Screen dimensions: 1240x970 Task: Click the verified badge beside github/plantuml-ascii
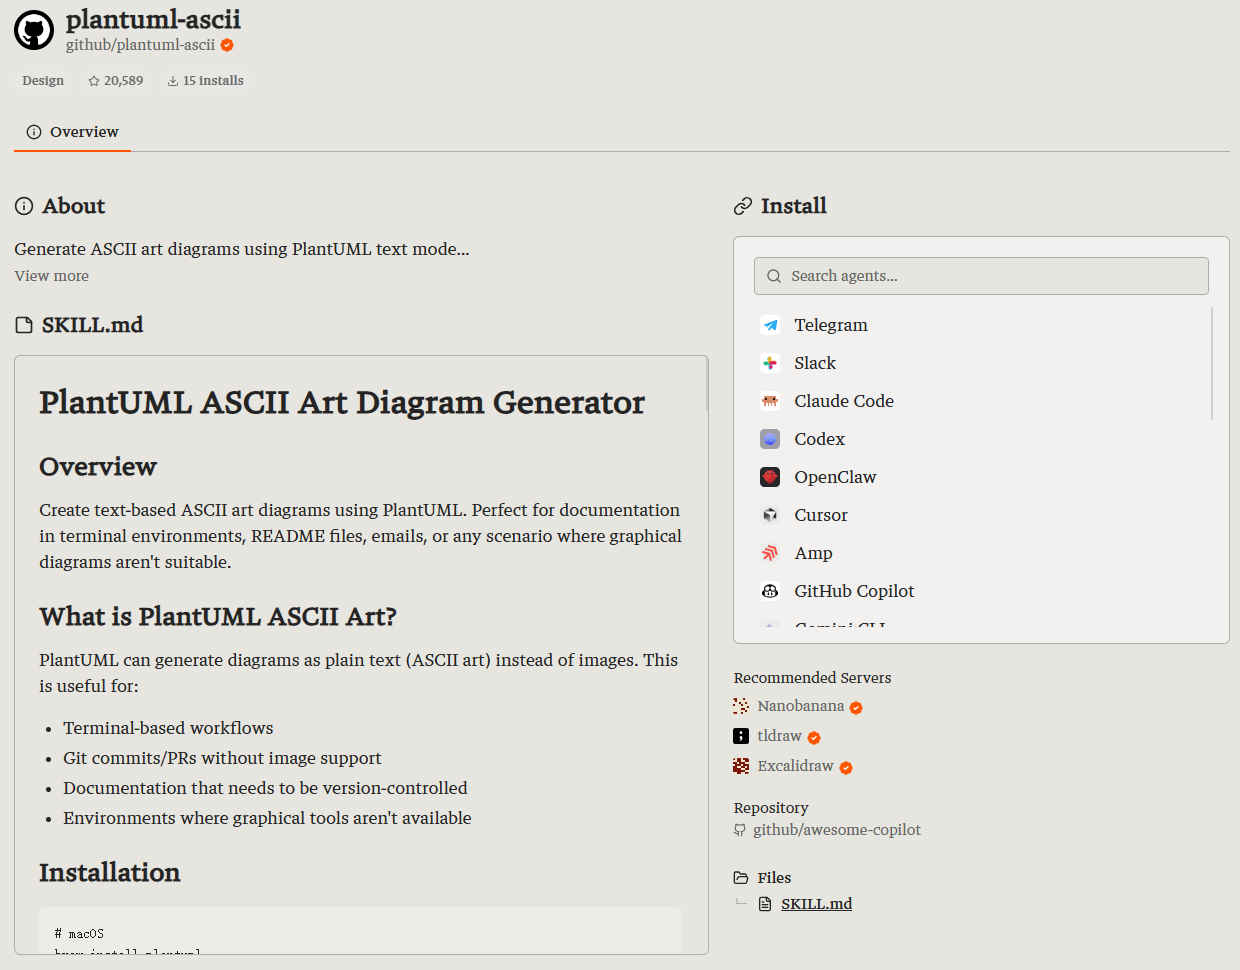pyautogui.click(x=227, y=45)
